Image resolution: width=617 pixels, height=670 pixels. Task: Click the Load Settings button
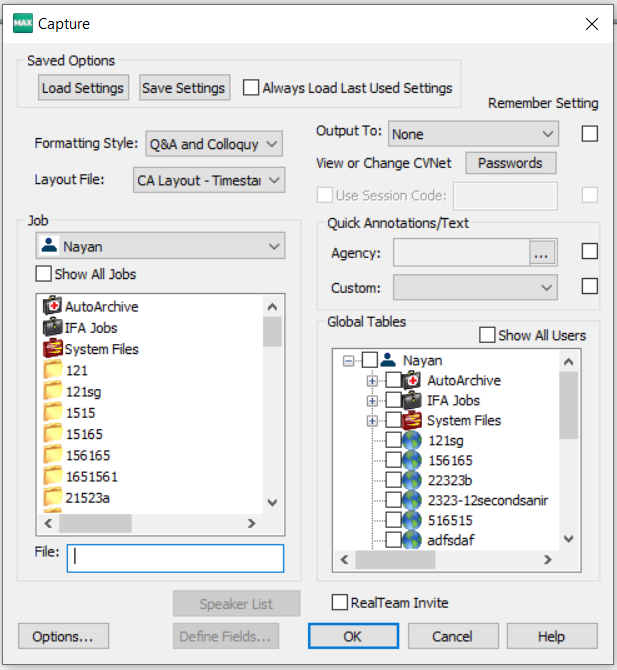coord(83,88)
